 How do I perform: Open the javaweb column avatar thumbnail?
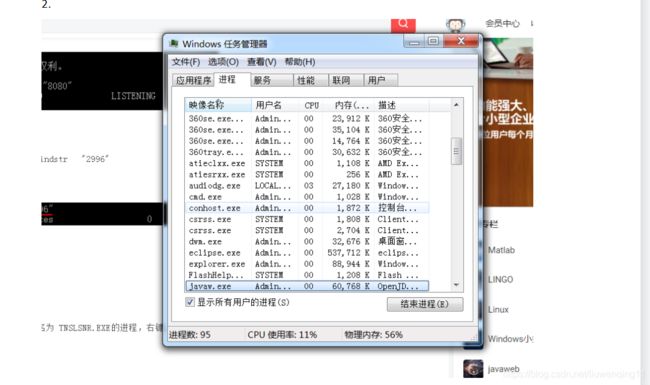point(473,368)
